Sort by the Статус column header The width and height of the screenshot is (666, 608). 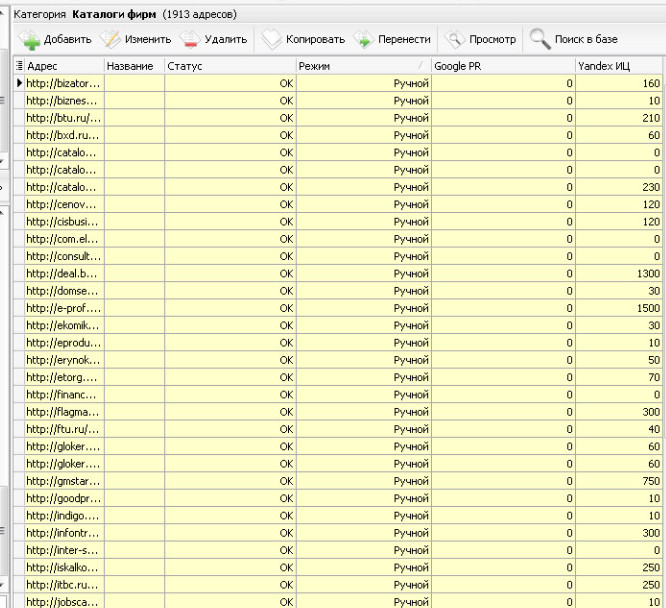[x=230, y=66]
